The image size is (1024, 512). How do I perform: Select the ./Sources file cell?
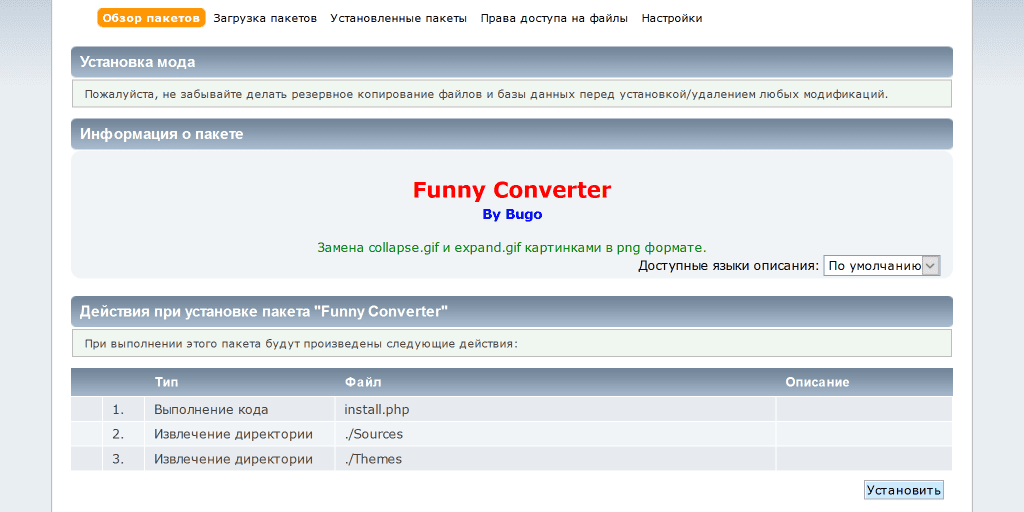(373, 434)
